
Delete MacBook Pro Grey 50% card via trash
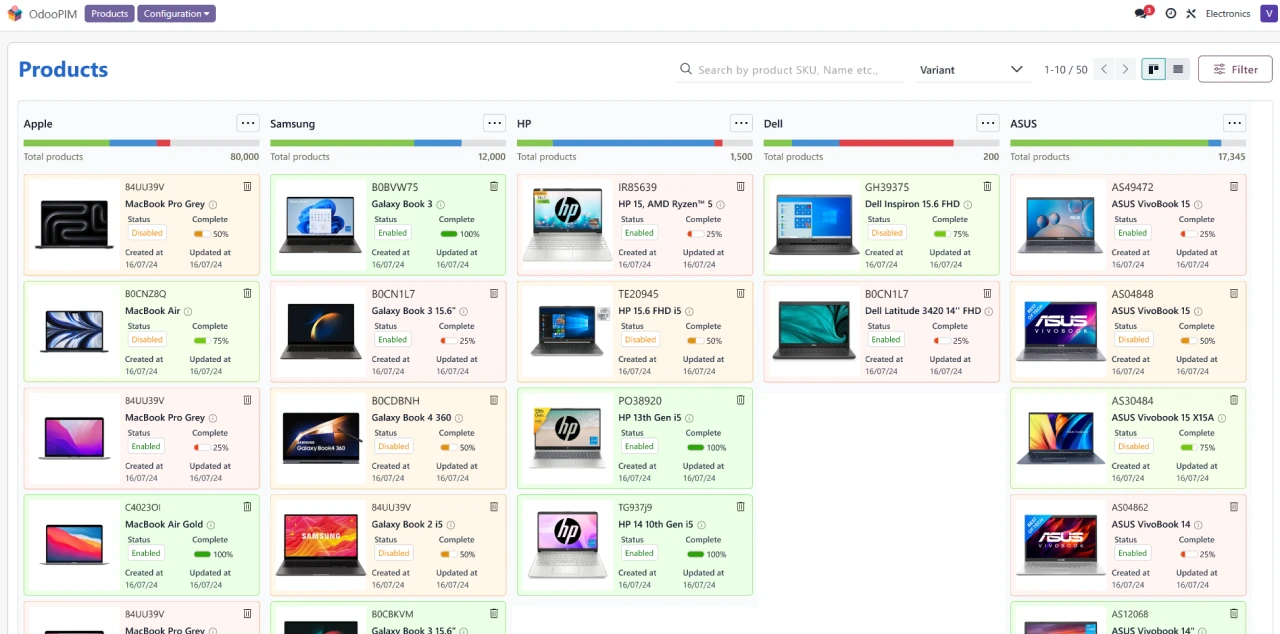(x=247, y=187)
